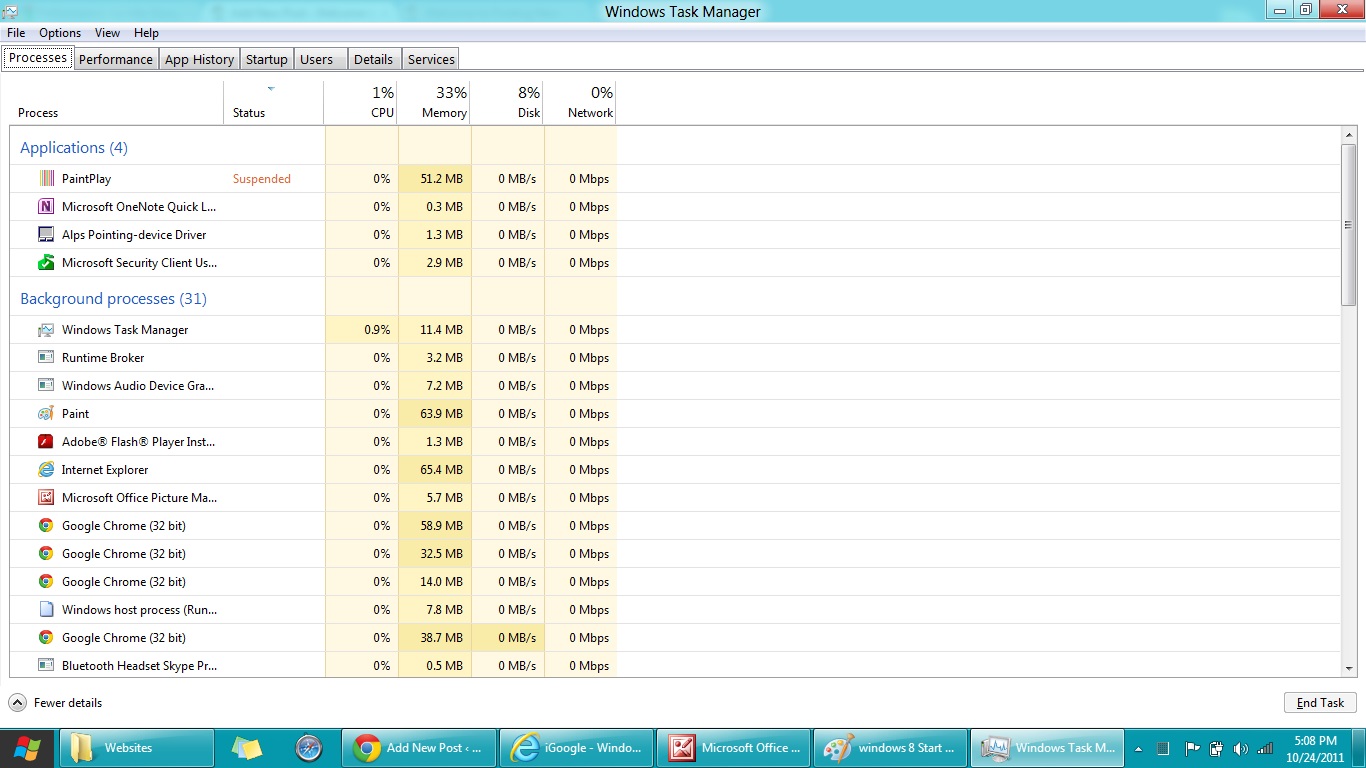Click the Applications (4) group heading
The width and height of the screenshot is (1366, 768).
tap(74, 148)
